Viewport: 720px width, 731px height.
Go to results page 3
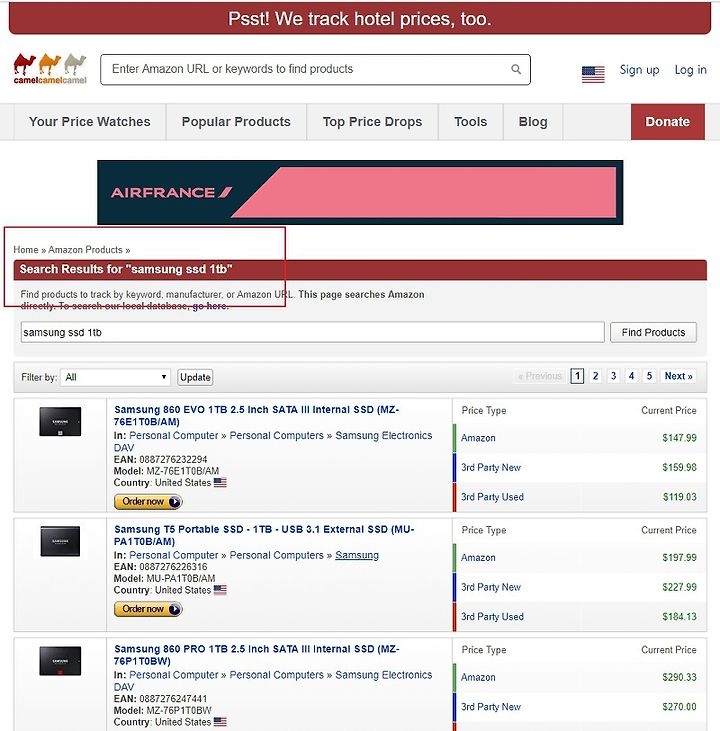613,376
